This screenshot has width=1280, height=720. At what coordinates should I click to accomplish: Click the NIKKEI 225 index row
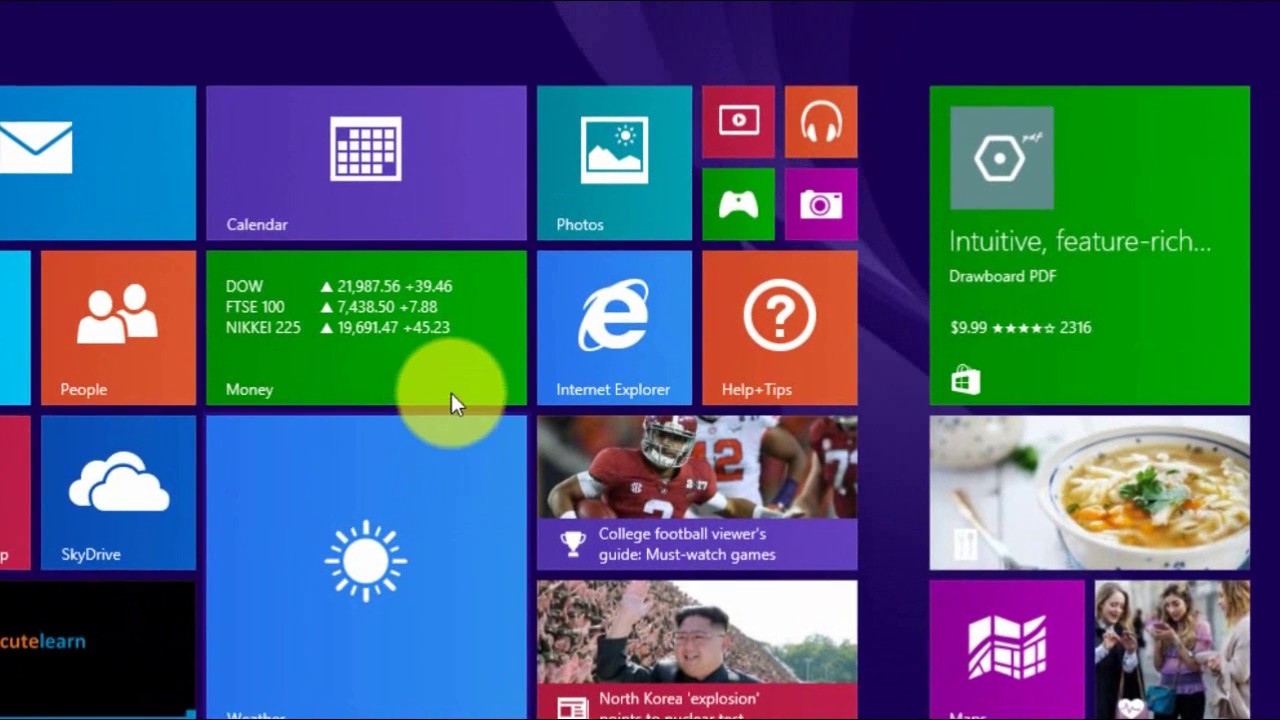(x=338, y=327)
